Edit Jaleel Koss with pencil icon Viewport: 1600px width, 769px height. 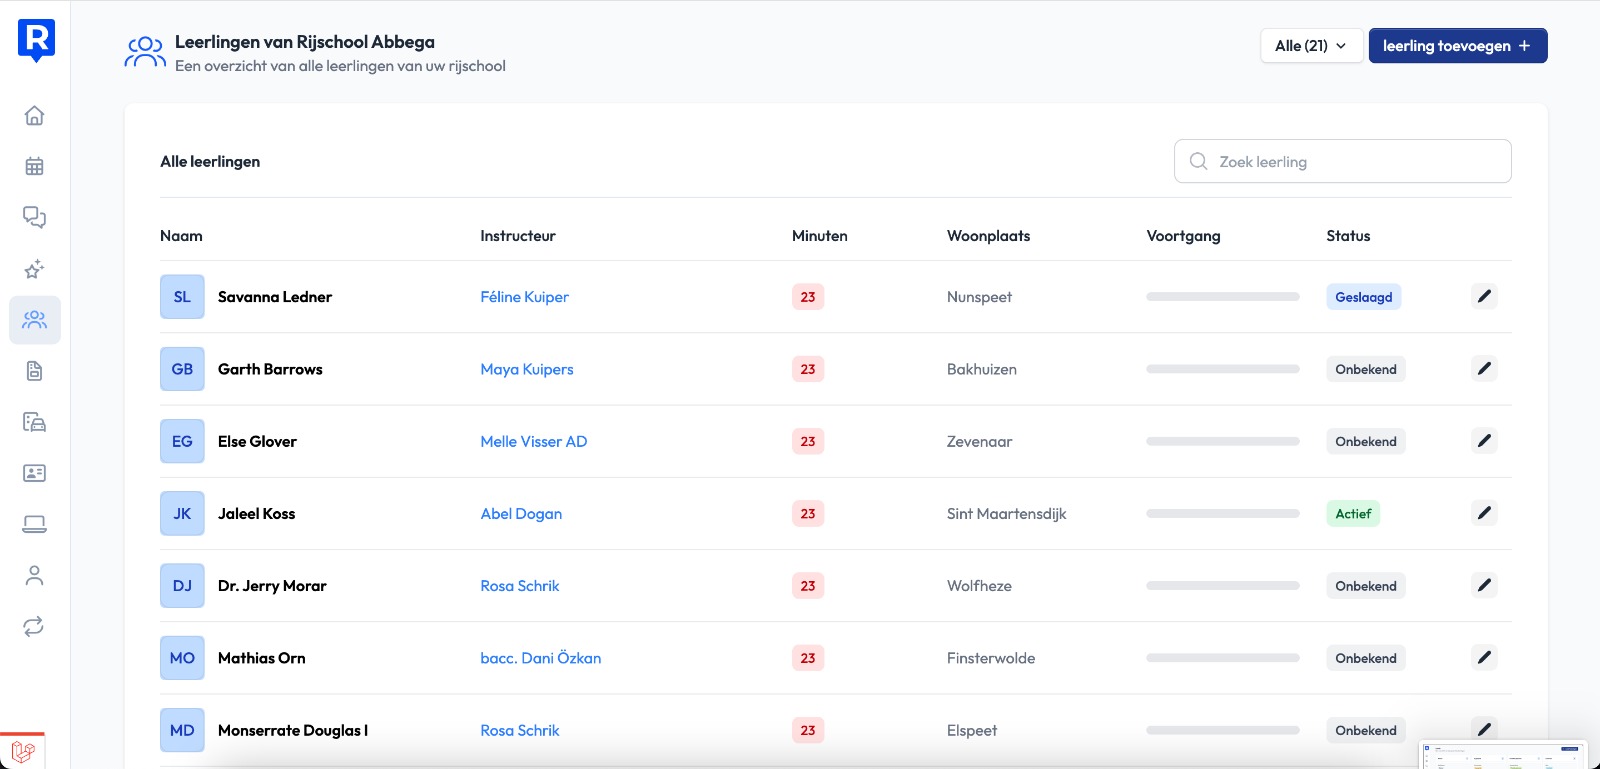pos(1484,513)
